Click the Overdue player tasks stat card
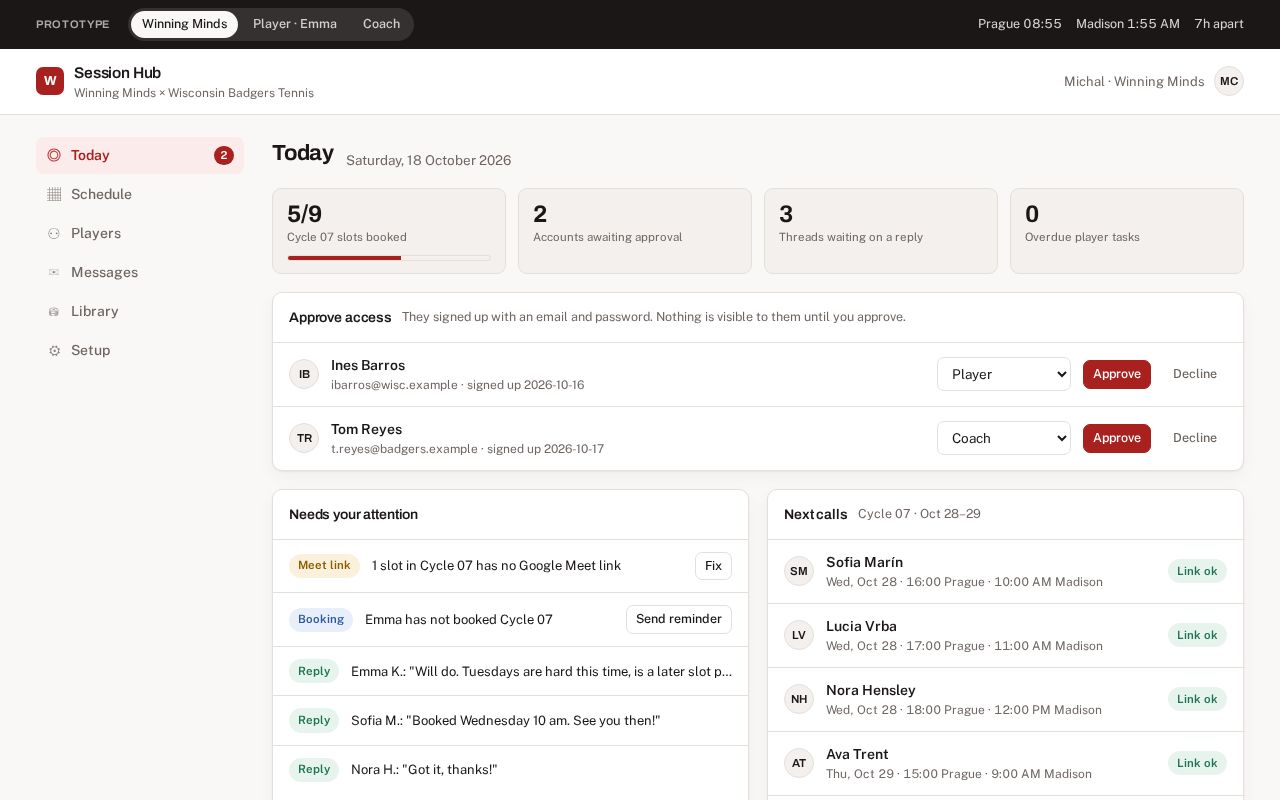 (1127, 231)
